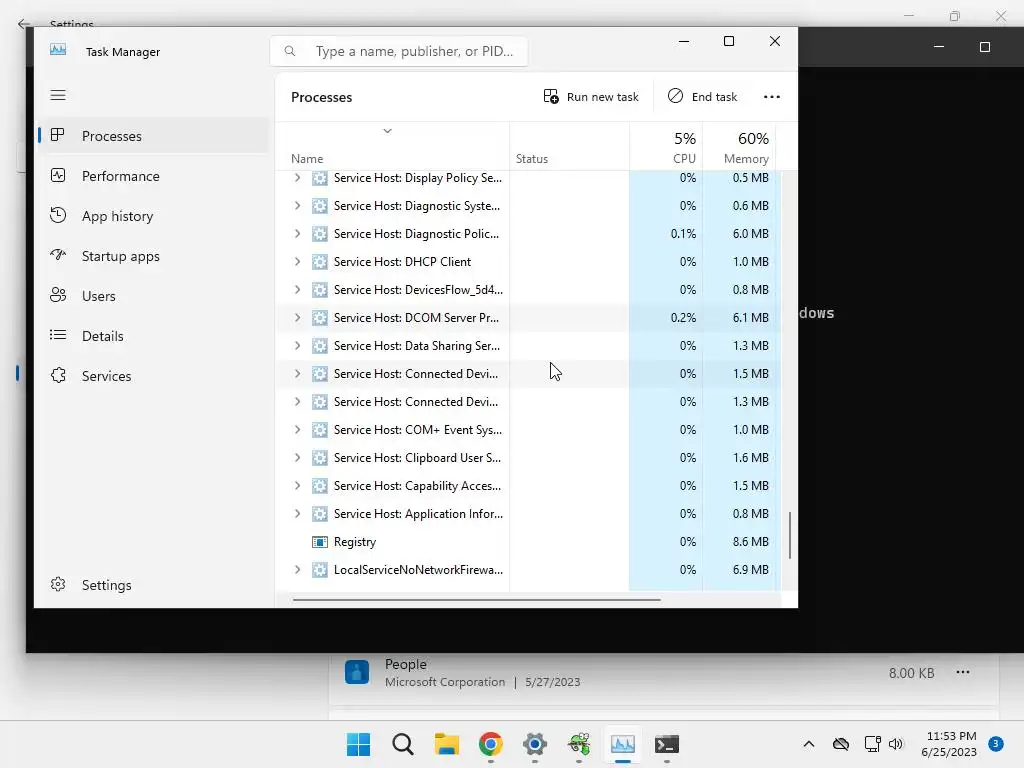Maximize the background terminal window
The height and width of the screenshot is (768, 1024).
[x=985, y=47]
